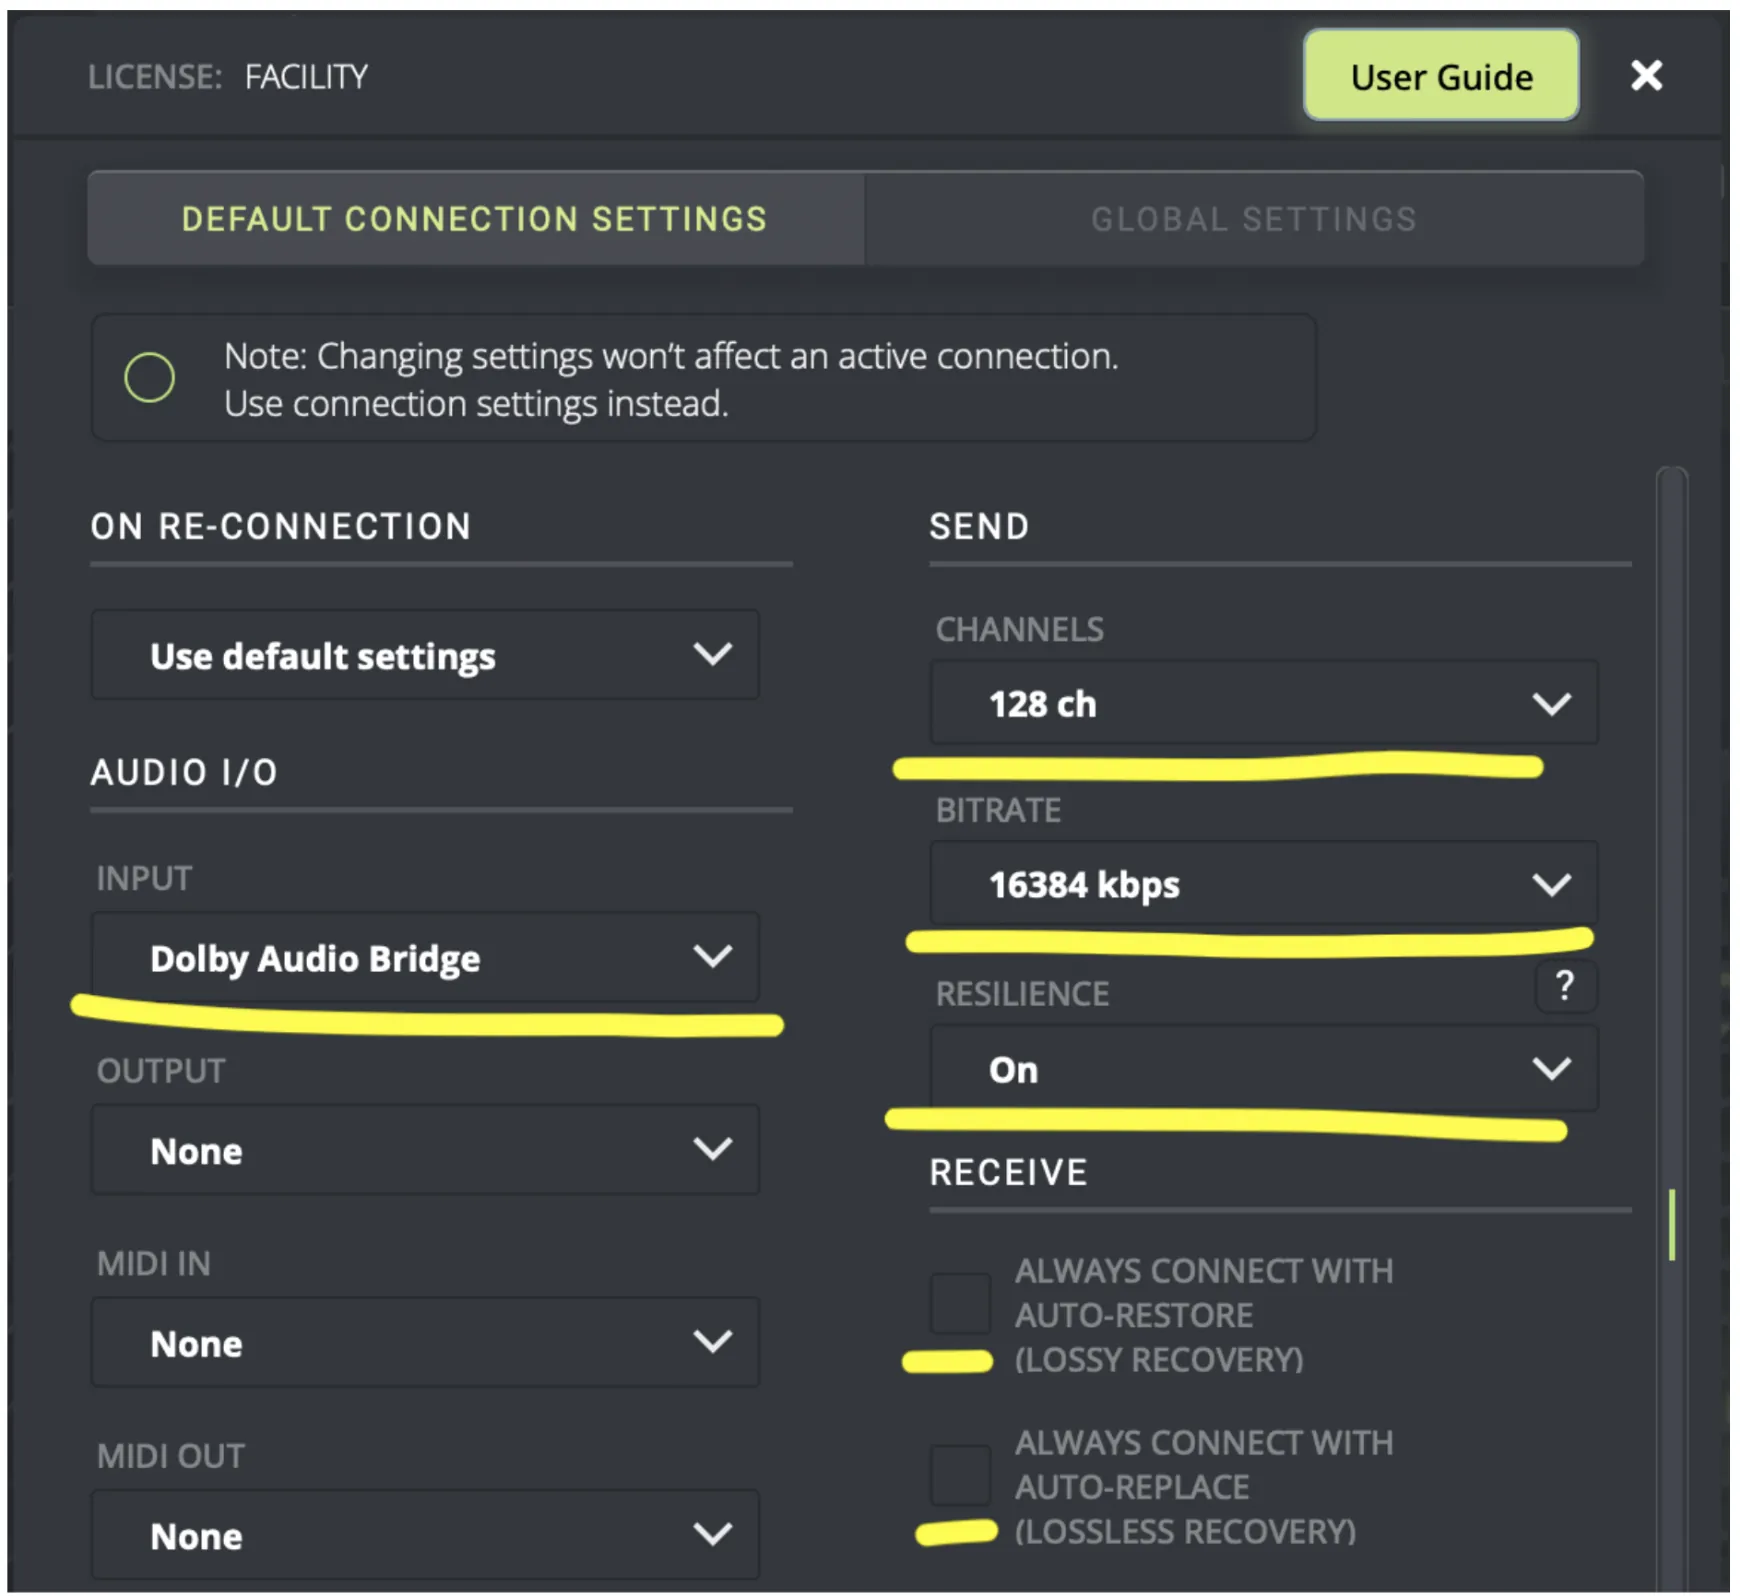This screenshot has height=1596, width=1740.
Task: Click the FACILITY license text
Action: tap(306, 77)
